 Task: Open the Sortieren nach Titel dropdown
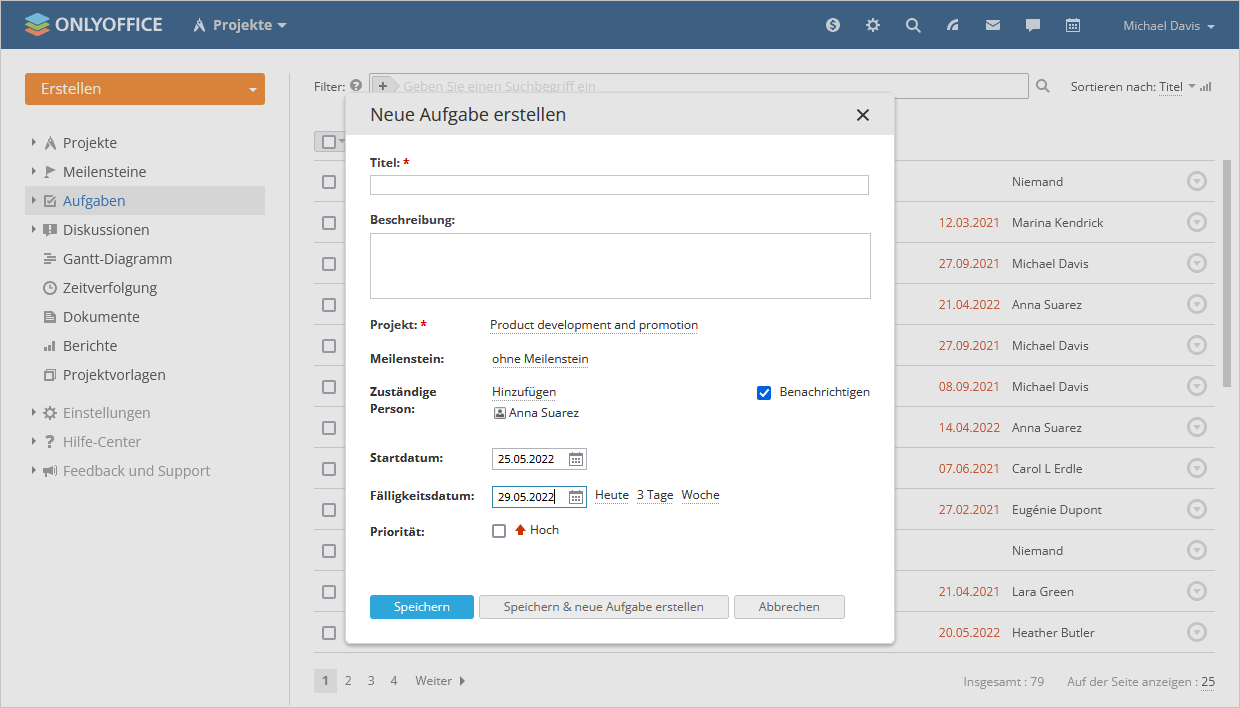1177,87
